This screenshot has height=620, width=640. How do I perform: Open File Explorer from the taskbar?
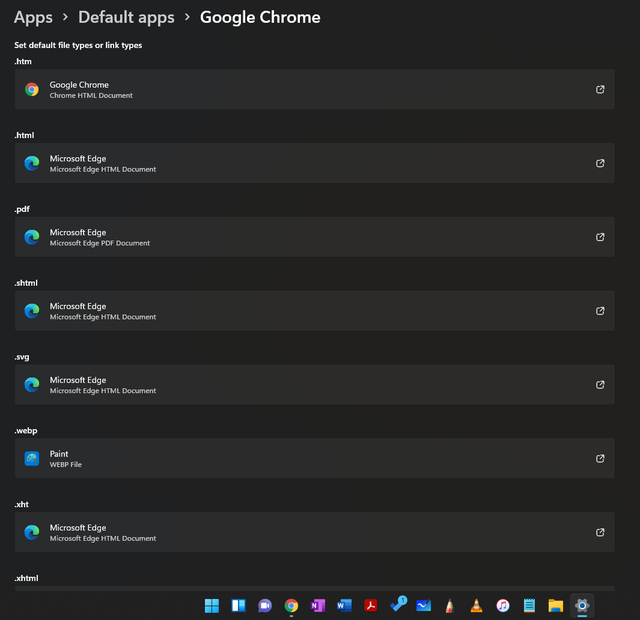pos(556,606)
